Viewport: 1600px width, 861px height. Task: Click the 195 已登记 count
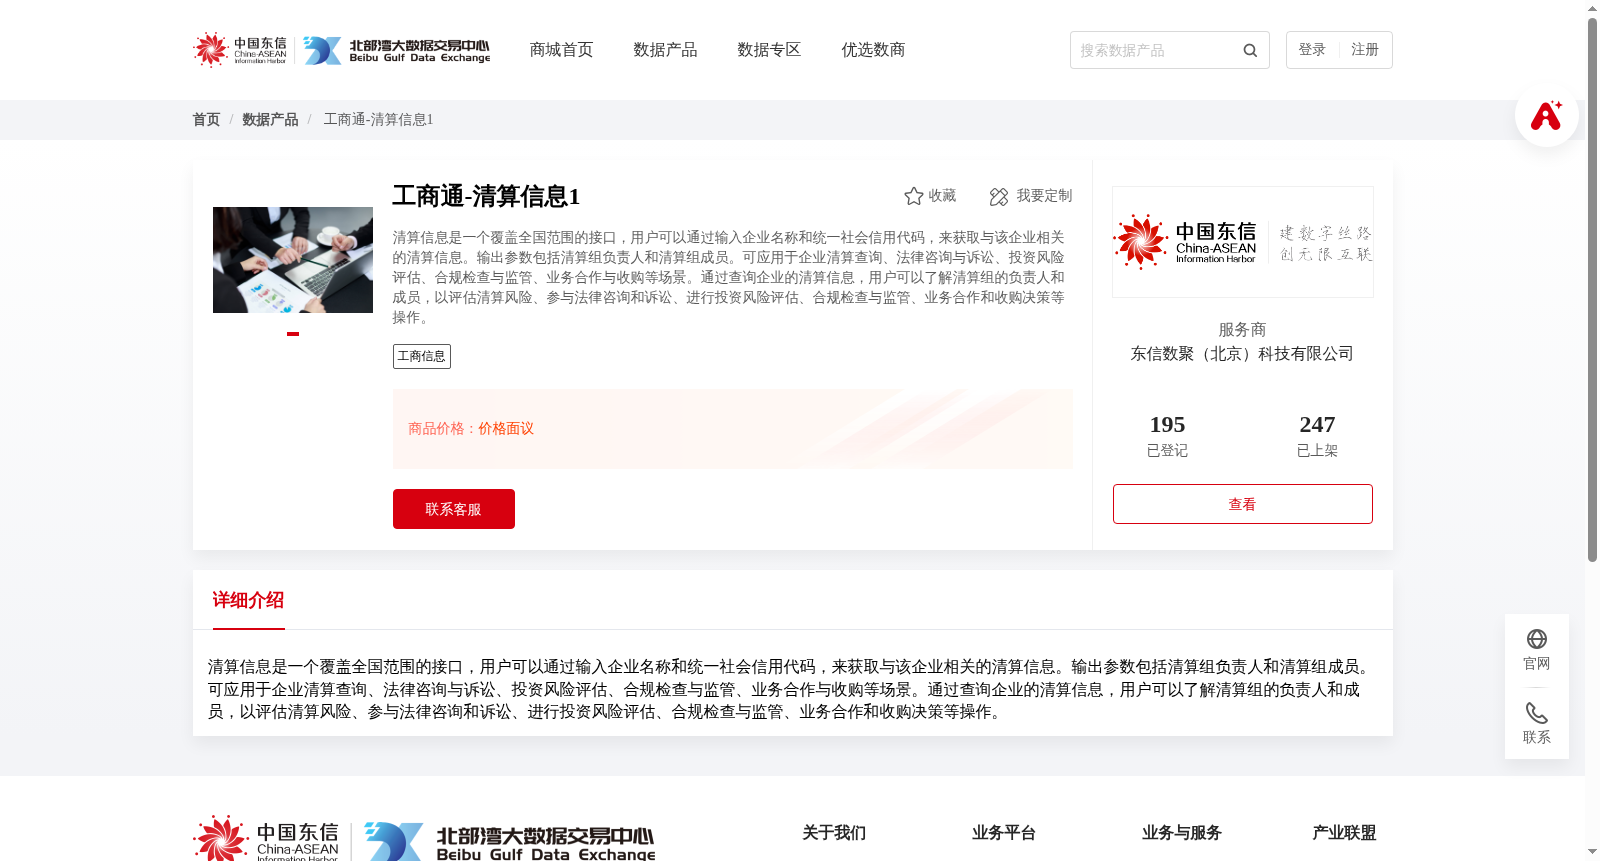pyautogui.click(x=1167, y=436)
